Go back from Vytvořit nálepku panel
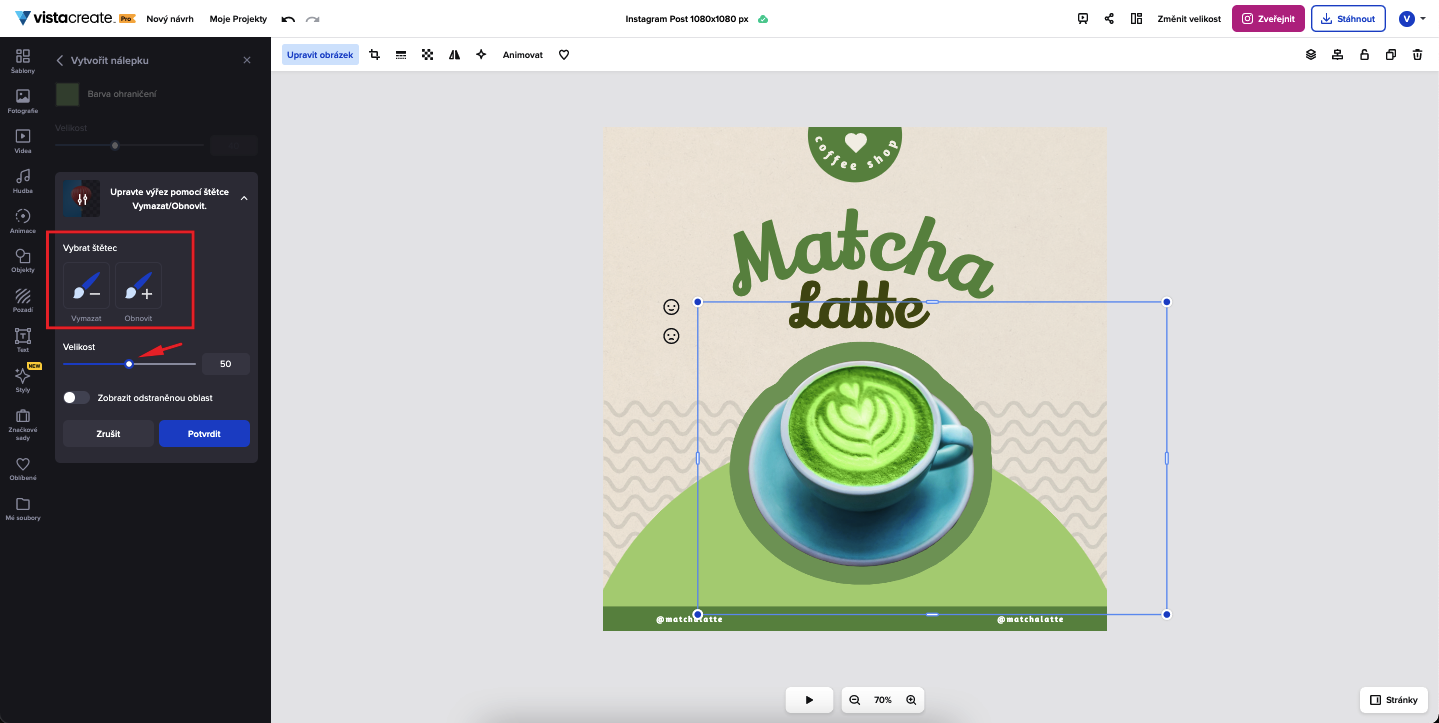This screenshot has width=1439, height=723. click(60, 61)
